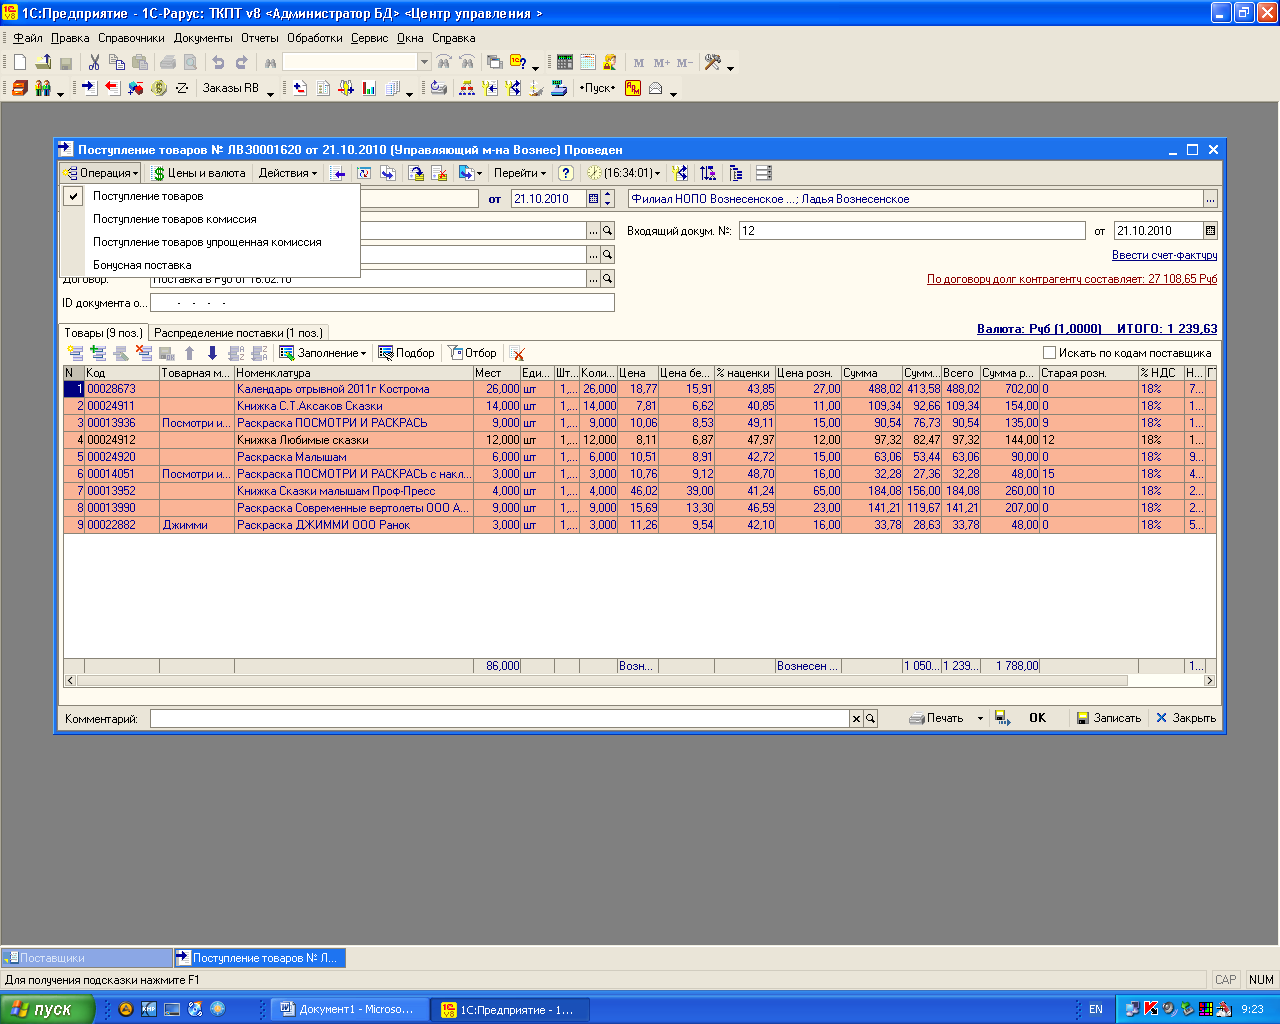The width and height of the screenshot is (1280, 1024).
Task: Click the envelope mail icon
Action: point(656,88)
